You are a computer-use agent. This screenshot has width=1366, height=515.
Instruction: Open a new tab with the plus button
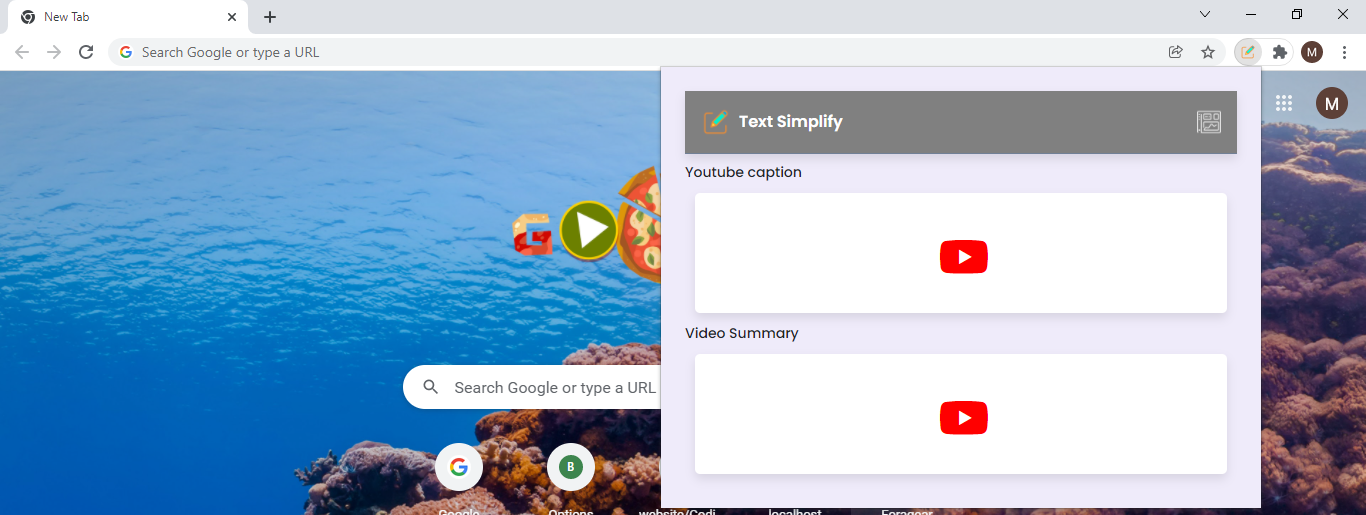pyautogui.click(x=270, y=17)
